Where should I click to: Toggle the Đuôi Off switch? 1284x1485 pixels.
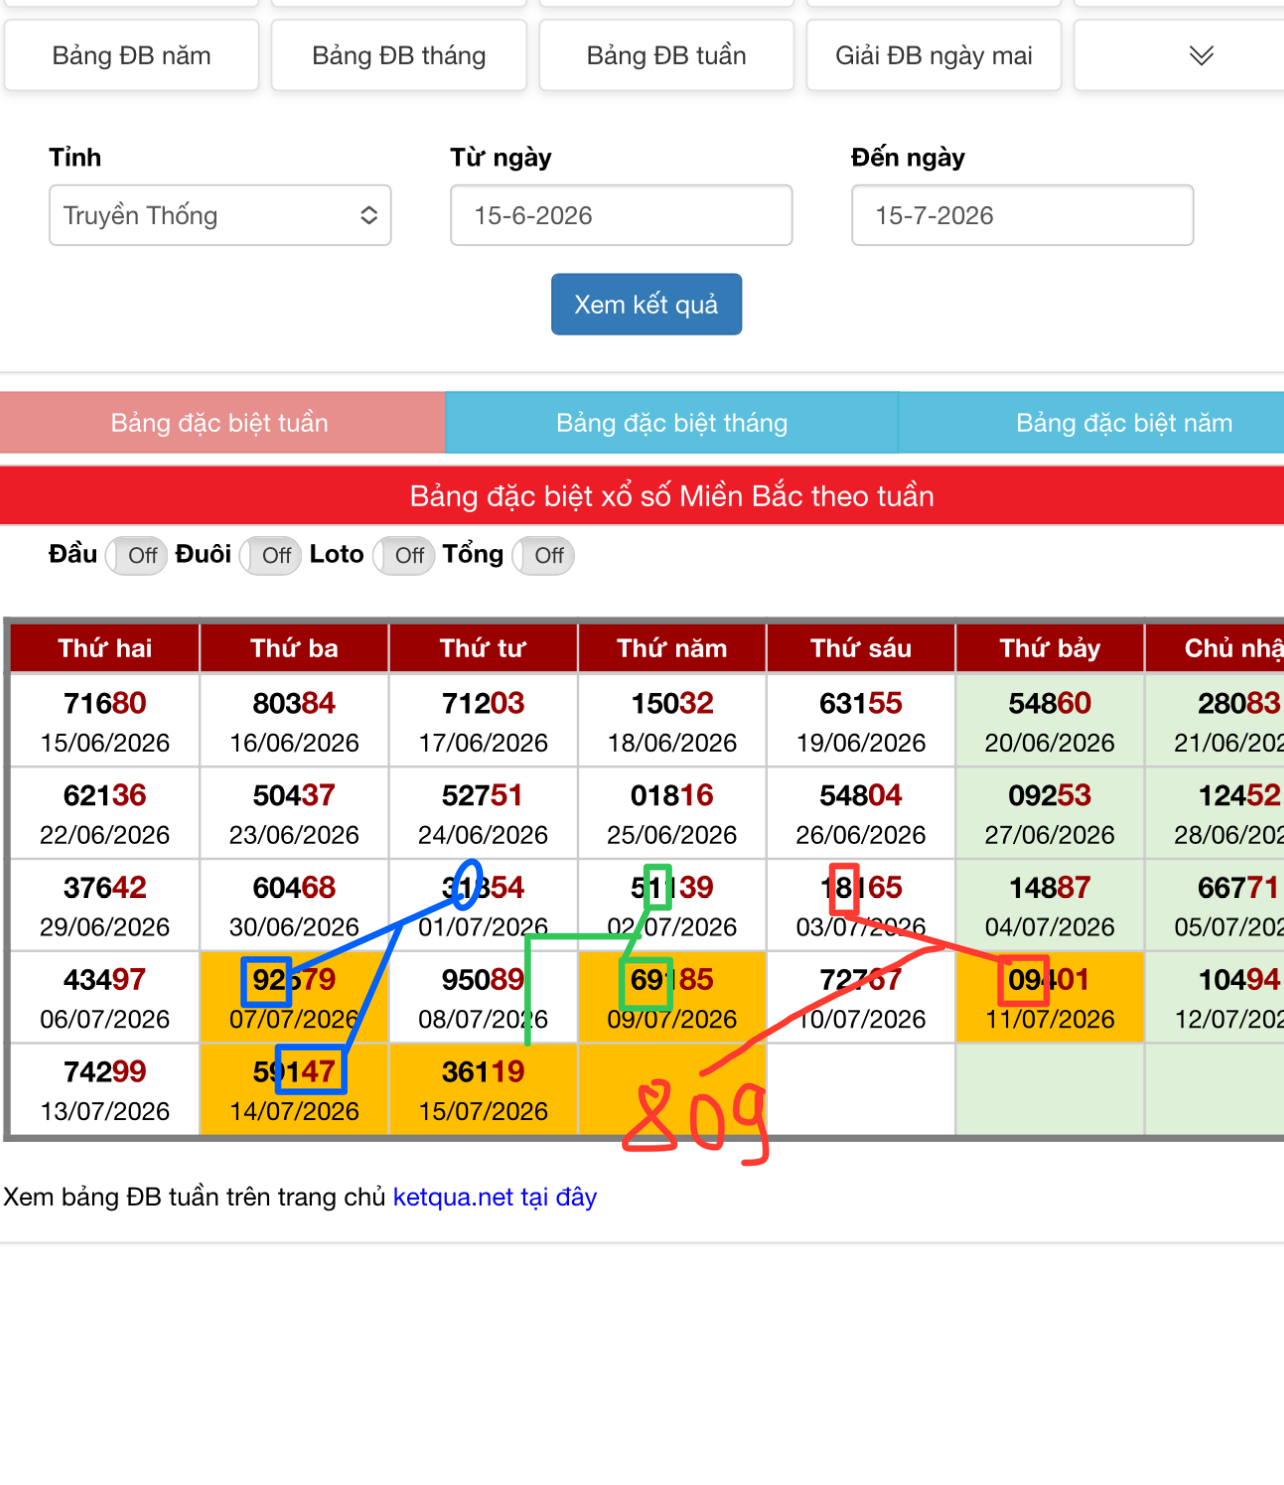[271, 556]
